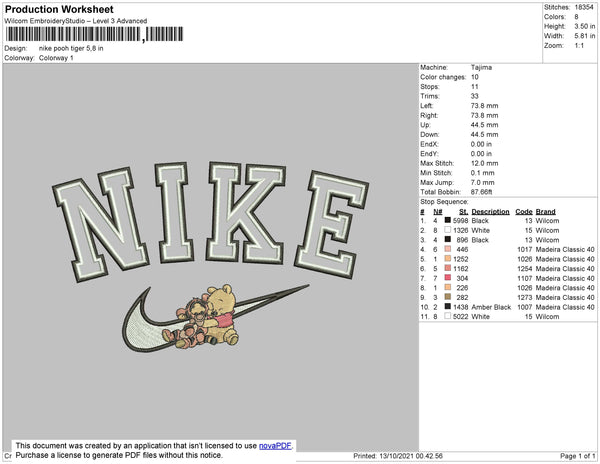Click the Stitches value 18354
Viewport: 600px width, 464px height.
584,7
